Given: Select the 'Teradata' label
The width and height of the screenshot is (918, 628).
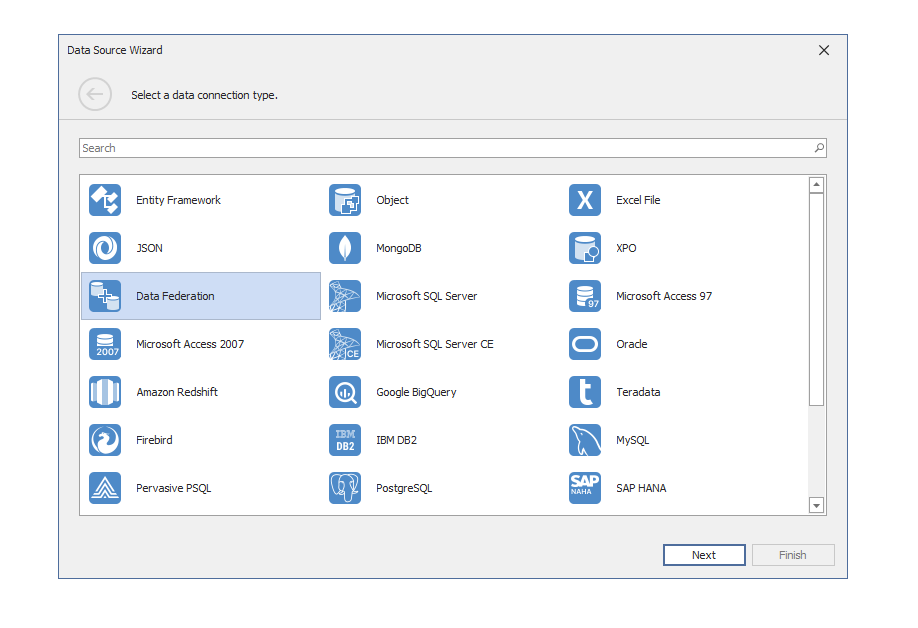Looking at the screenshot, I should 638,392.
